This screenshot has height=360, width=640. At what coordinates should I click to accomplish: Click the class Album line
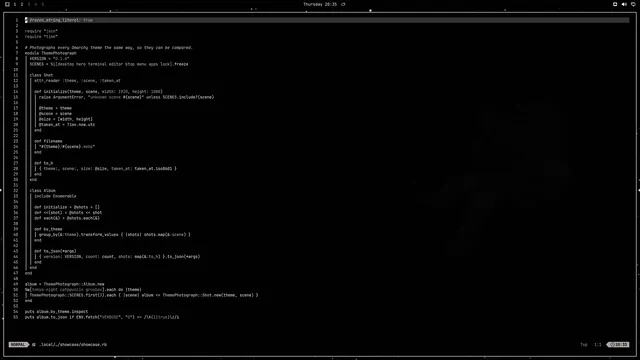coord(42,191)
